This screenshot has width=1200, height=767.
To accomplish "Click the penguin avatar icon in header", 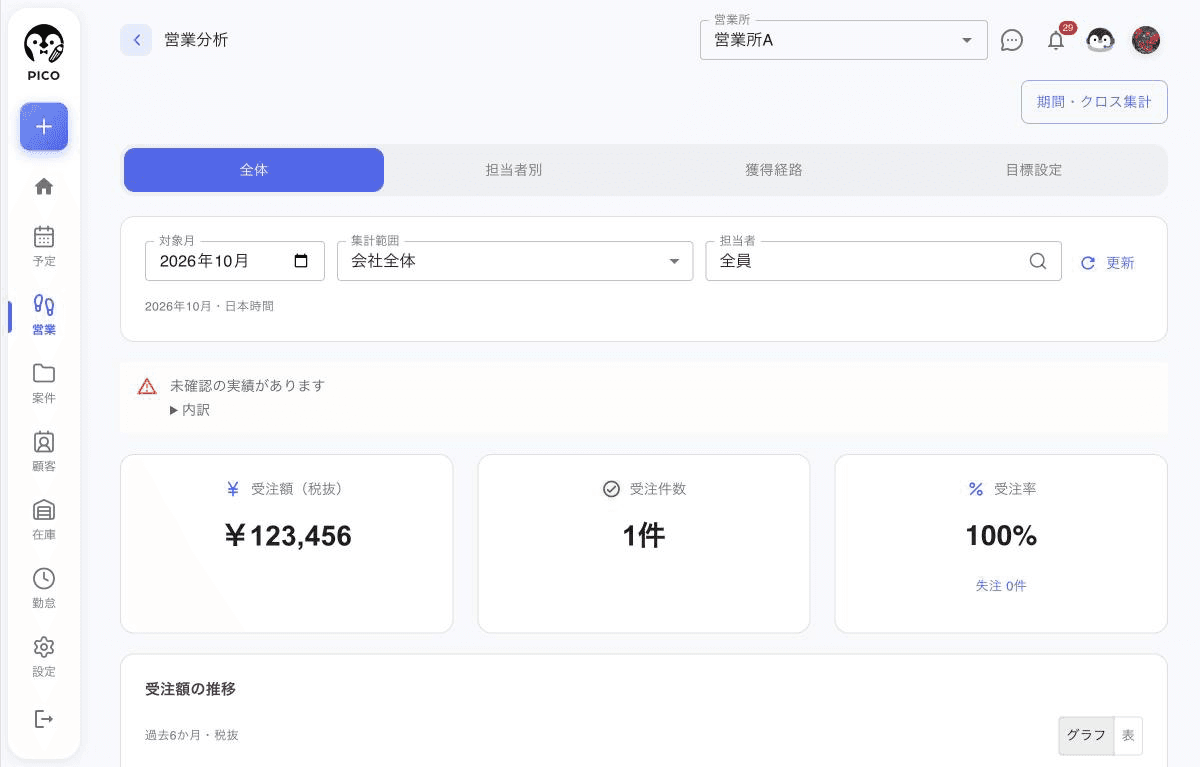I will 1100,40.
